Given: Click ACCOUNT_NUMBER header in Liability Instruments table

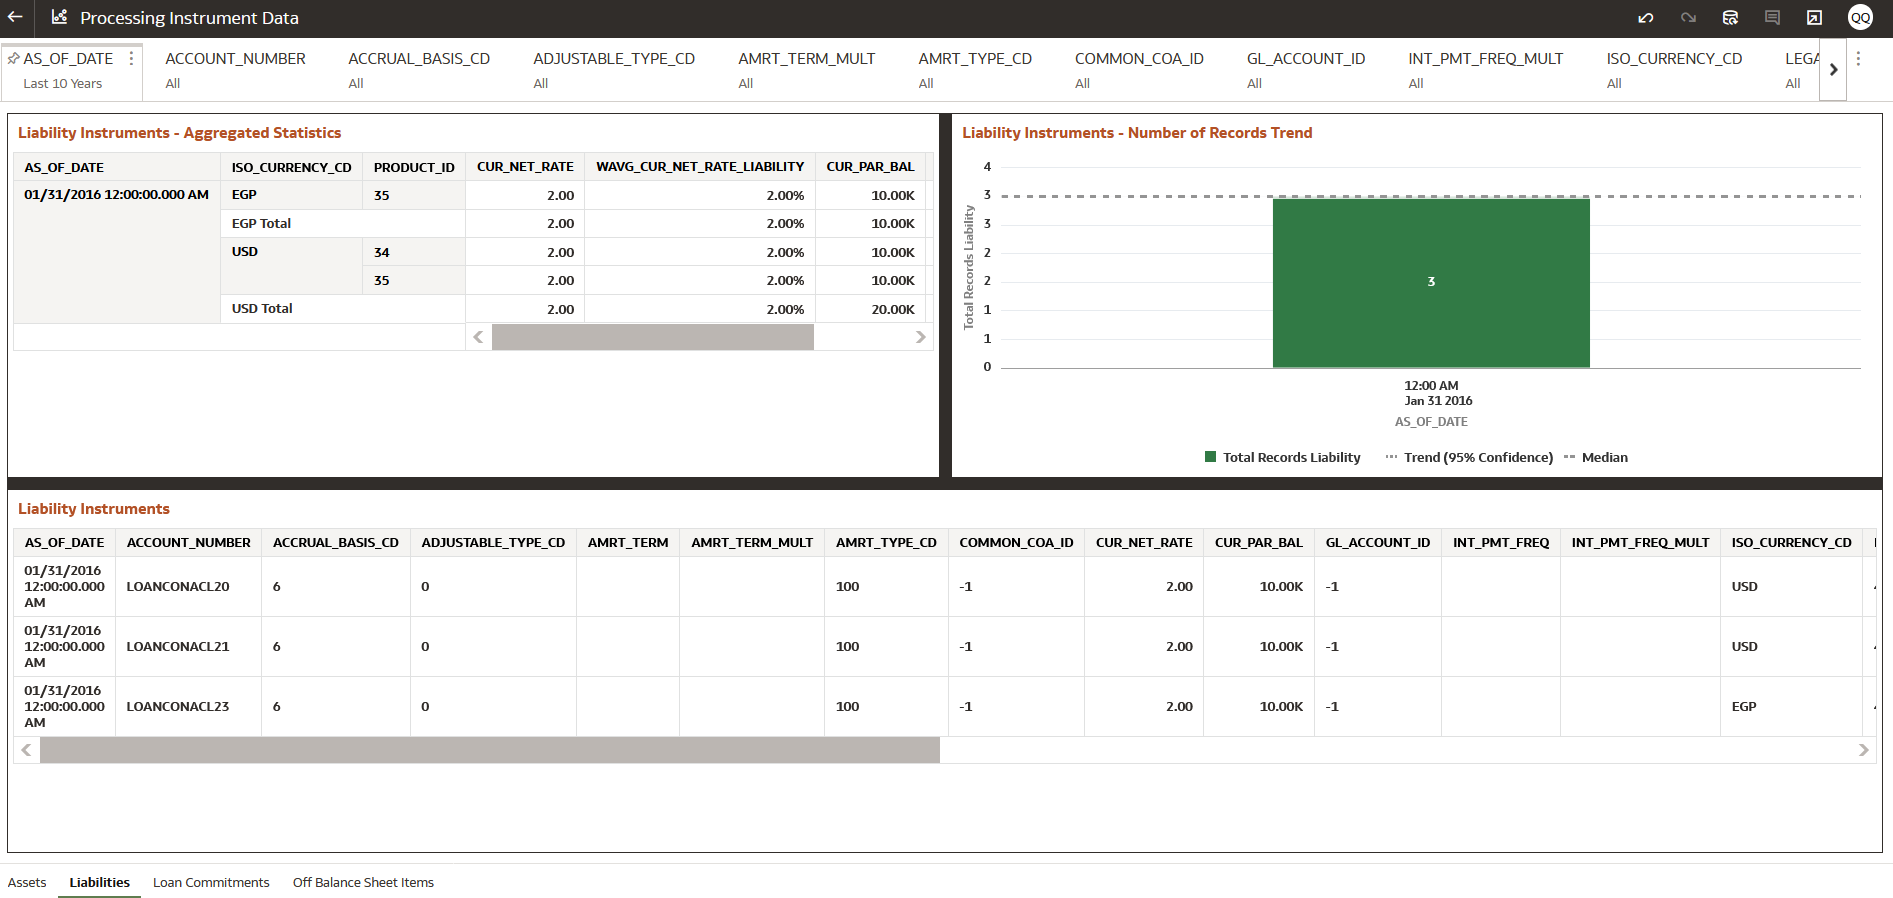Looking at the screenshot, I should [x=188, y=542].
